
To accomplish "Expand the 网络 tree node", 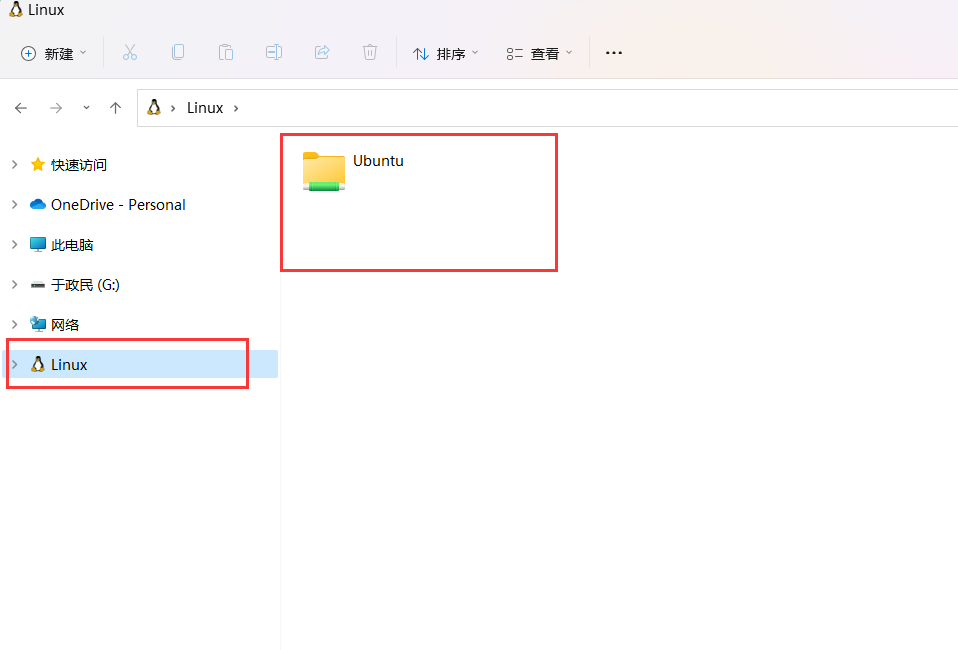I will [x=15, y=324].
